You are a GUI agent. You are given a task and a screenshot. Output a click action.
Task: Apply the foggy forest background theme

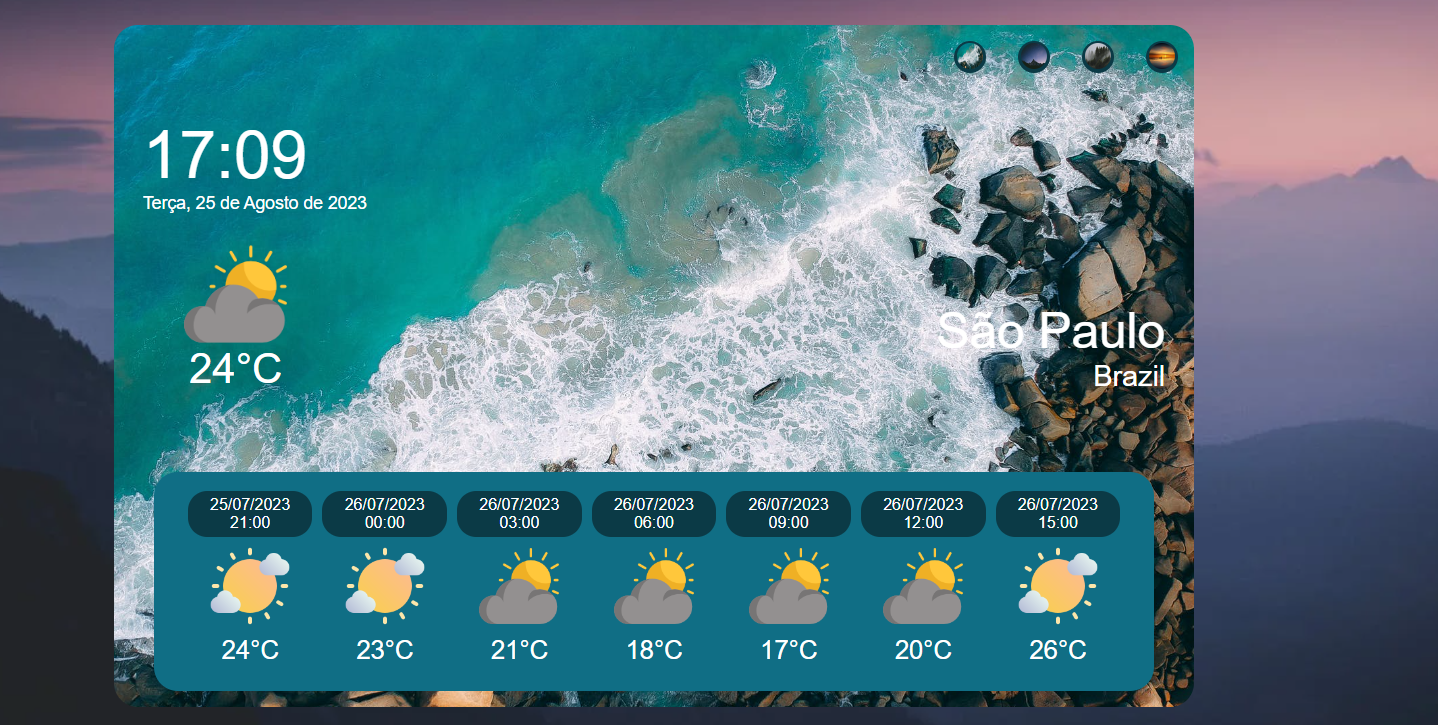(x=1097, y=57)
